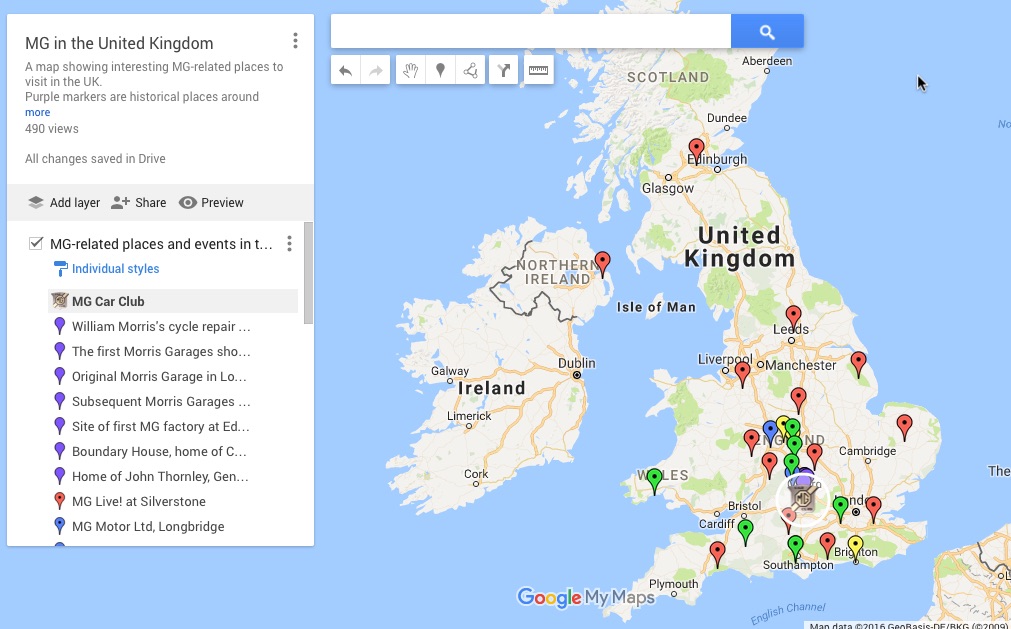Click the MG Car Club badge in the list
The width and height of the screenshot is (1011, 629).
60,301
